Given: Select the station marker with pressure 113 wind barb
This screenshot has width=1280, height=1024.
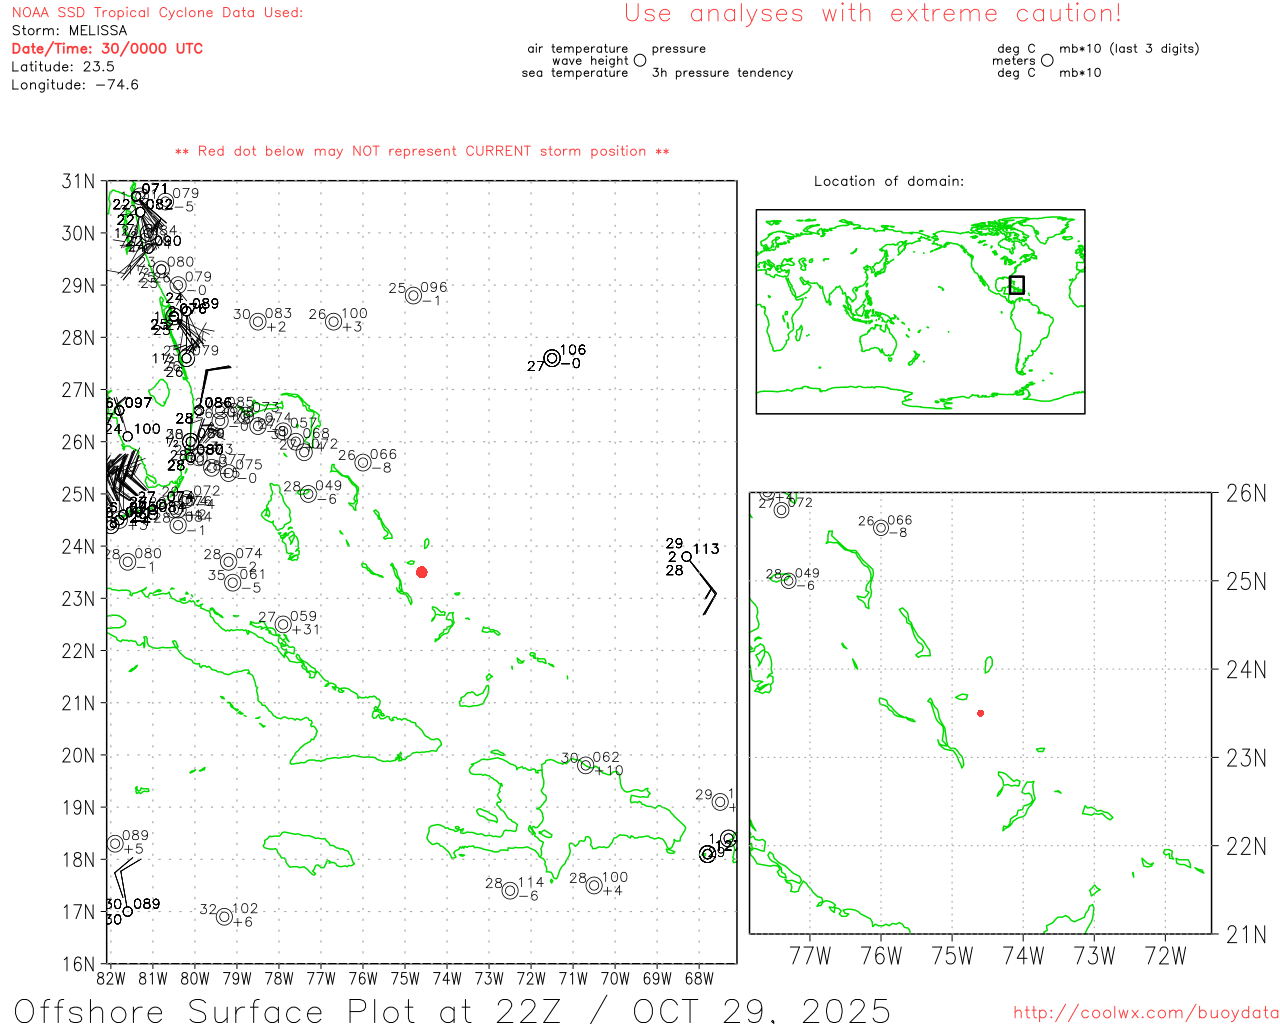Looking at the screenshot, I should [687, 557].
